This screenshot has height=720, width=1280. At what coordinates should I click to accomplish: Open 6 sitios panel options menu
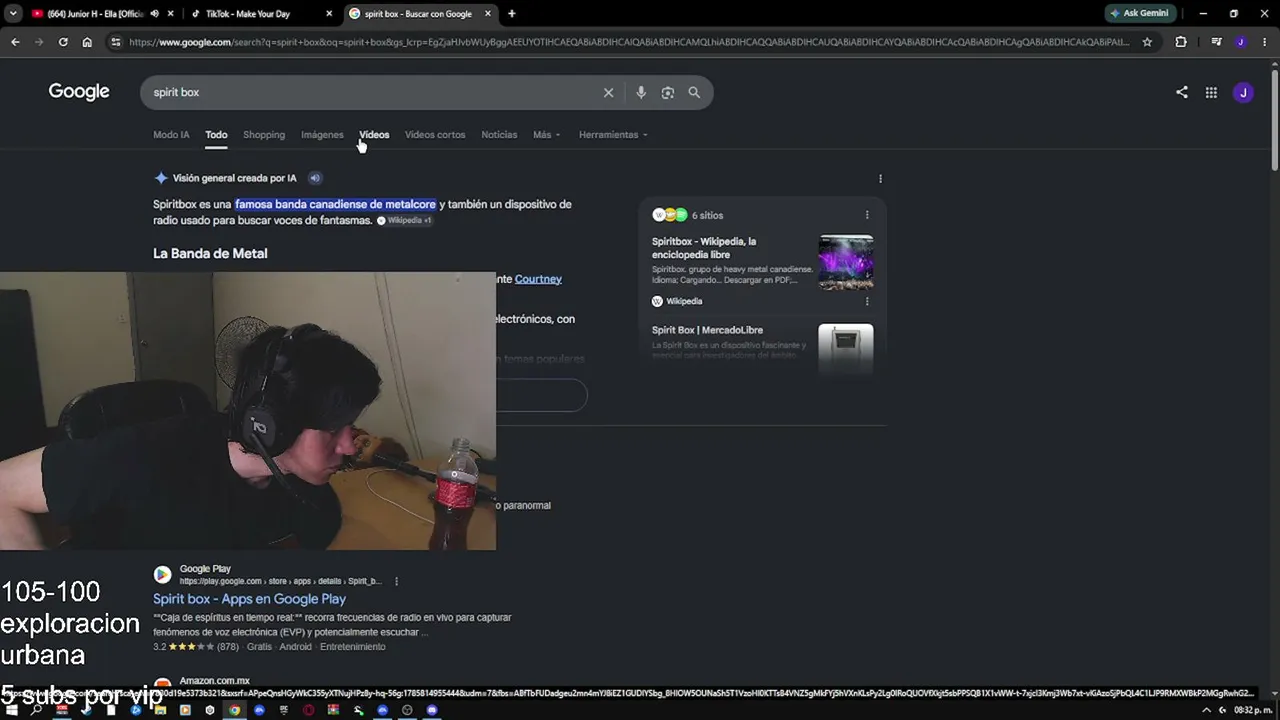(x=867, y=215)
